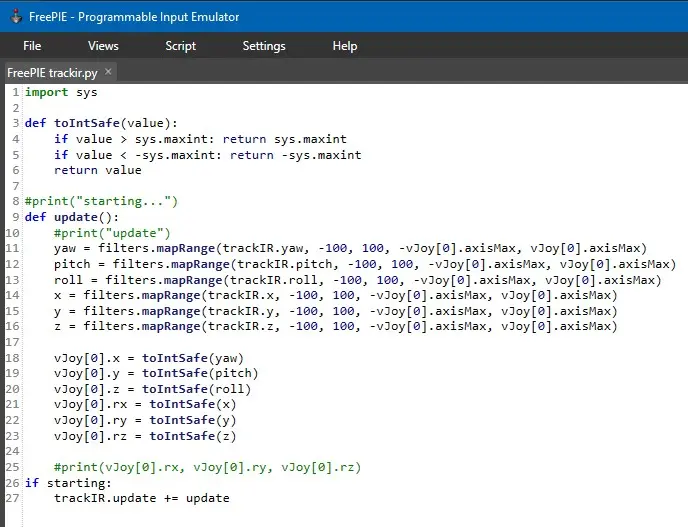The width and height of the screenshot is (688, 527).
Task: Click 'vJoy[0].rz = toIntSafe(z)' line
Action: pos(145,436)
